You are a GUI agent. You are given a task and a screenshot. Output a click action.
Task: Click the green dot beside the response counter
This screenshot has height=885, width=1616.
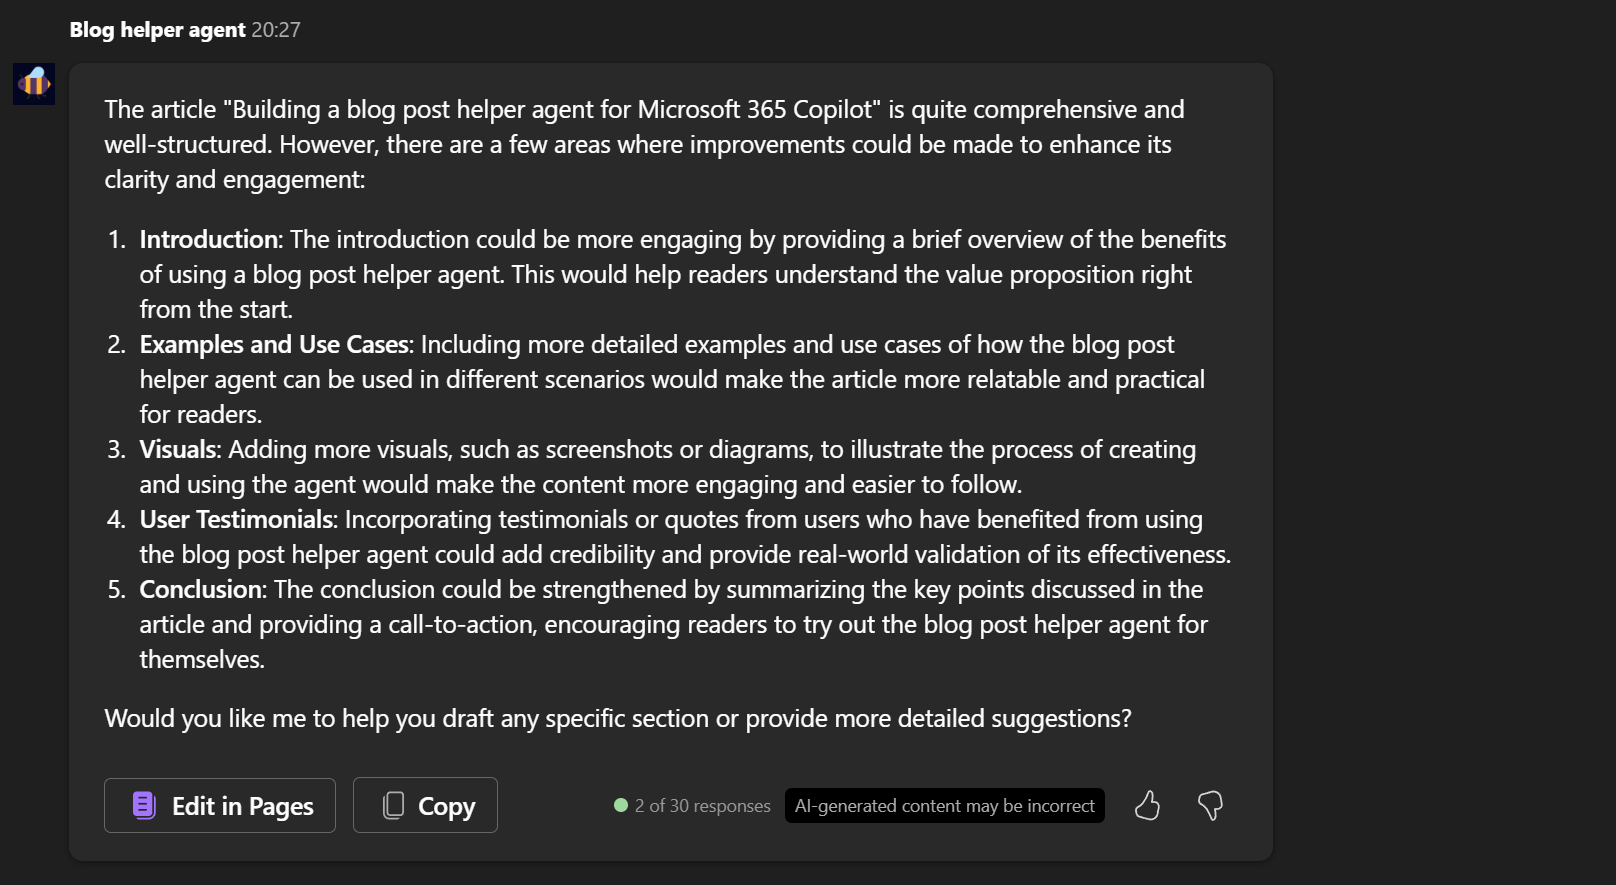click(620, 805)
